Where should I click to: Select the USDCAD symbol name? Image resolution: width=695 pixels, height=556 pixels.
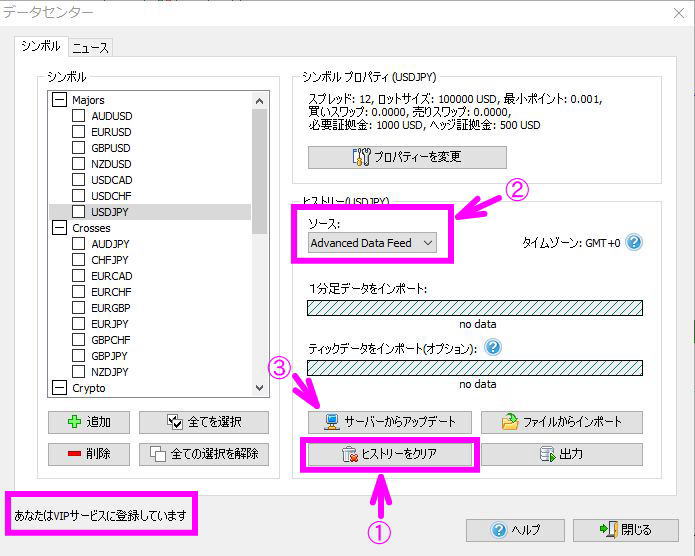112,180
